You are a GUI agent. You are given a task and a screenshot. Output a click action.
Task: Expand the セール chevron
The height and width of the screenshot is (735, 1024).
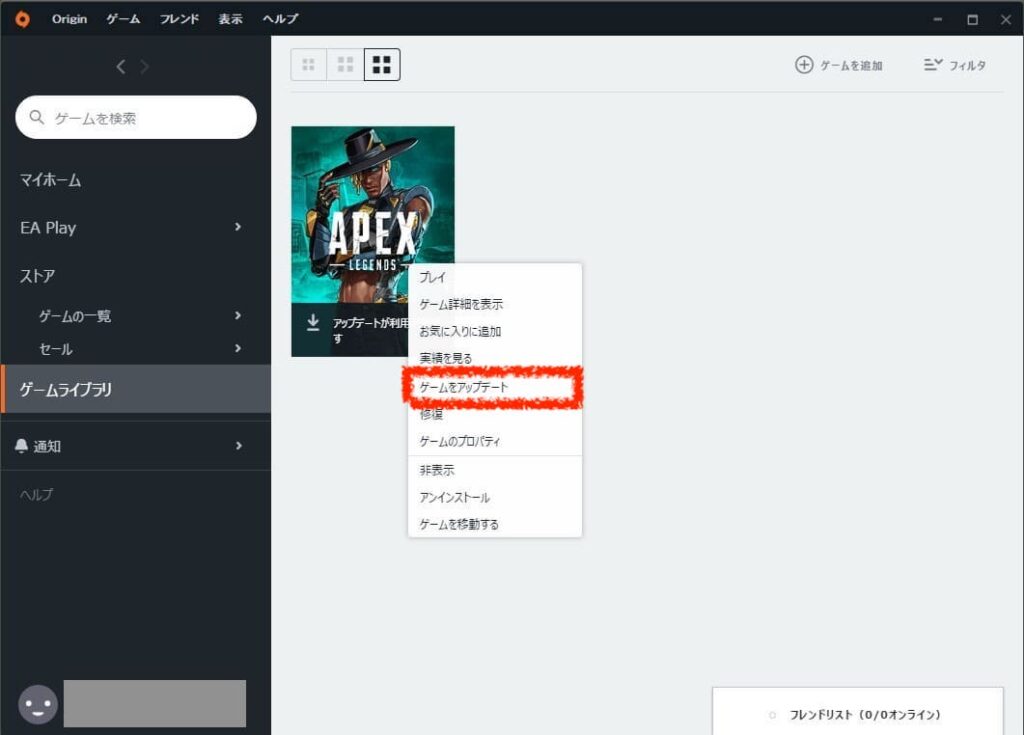coord(238,348)
